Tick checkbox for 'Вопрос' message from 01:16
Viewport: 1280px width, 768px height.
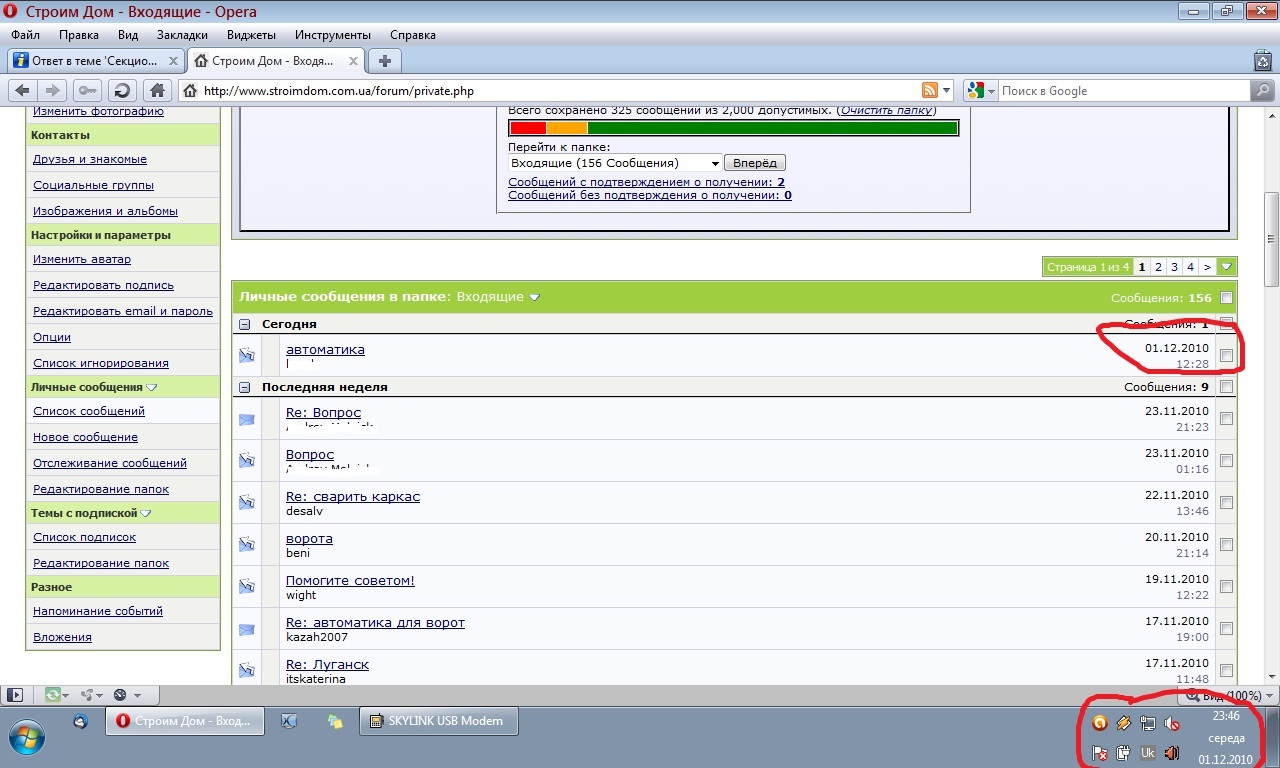(1227, 461)
